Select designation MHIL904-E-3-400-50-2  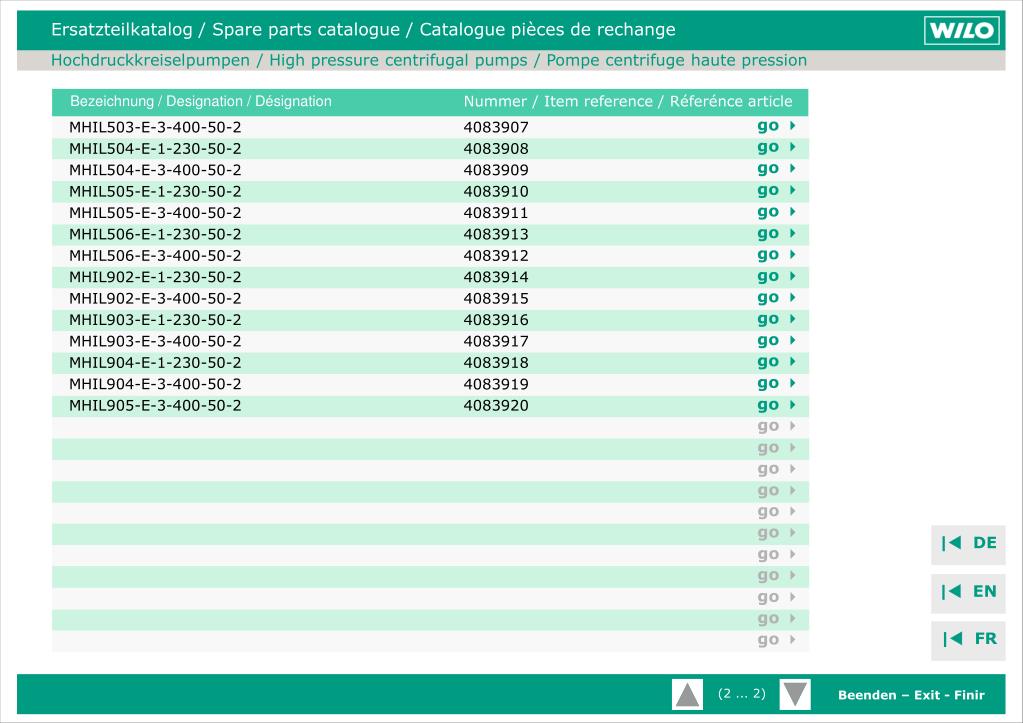(x=155, y=384)
